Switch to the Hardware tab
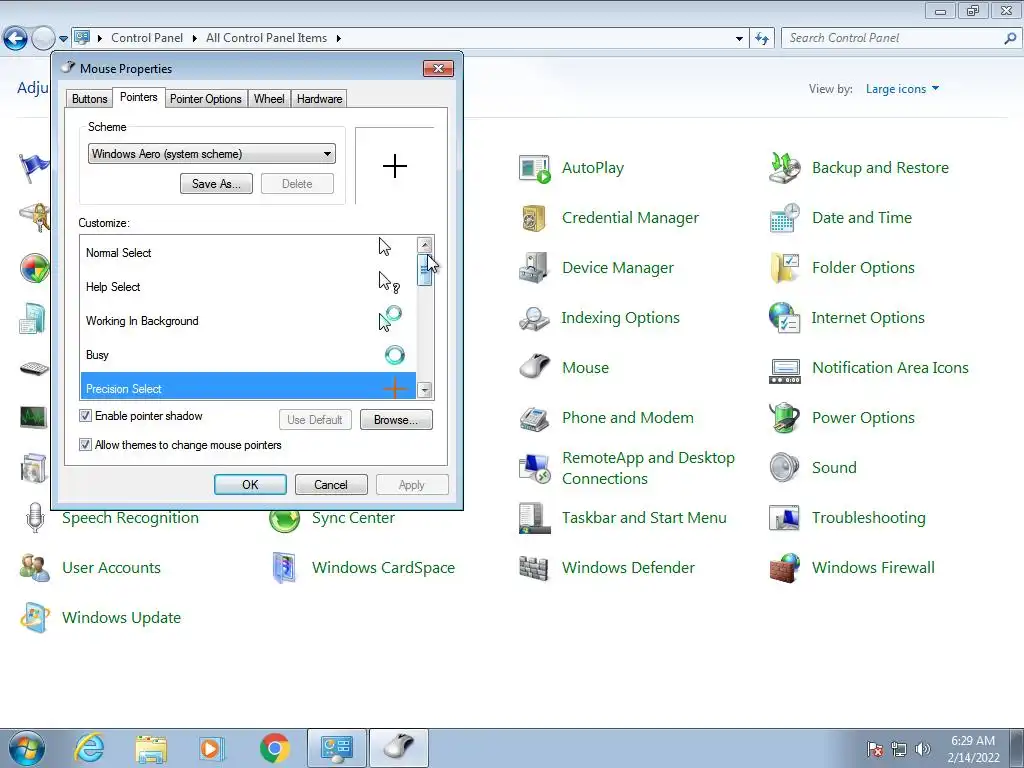The image size is (1024, 768). click(x=319, y=99)
